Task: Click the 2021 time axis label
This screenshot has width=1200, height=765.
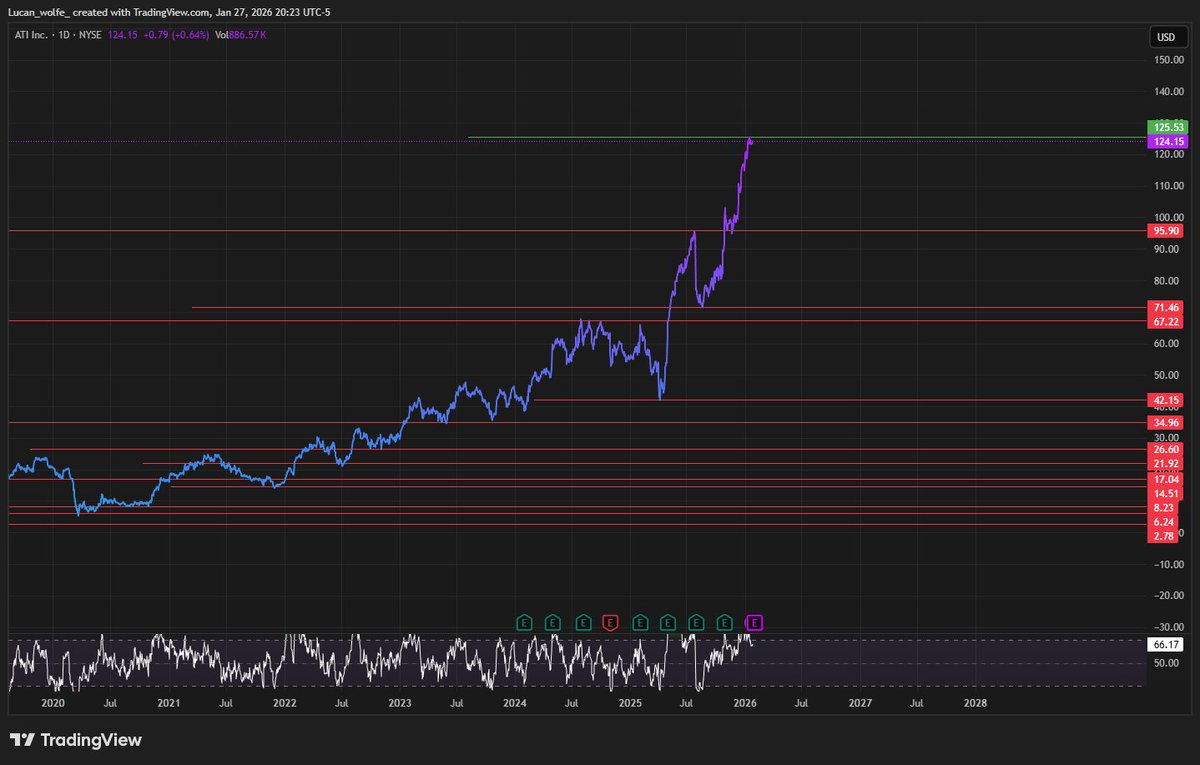Action: (169, 704)
